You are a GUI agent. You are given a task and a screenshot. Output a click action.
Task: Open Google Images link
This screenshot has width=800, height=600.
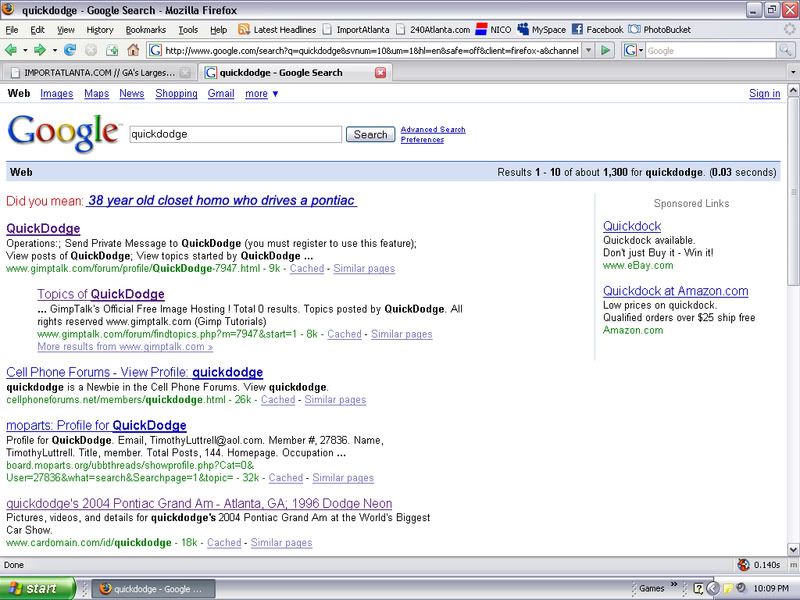(x=57, y=93)
